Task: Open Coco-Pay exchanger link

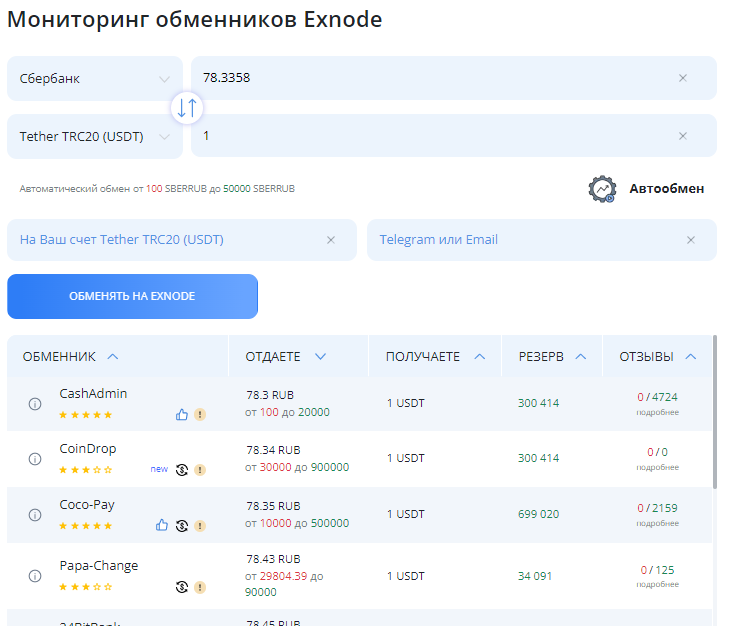Action: point(87,505)
